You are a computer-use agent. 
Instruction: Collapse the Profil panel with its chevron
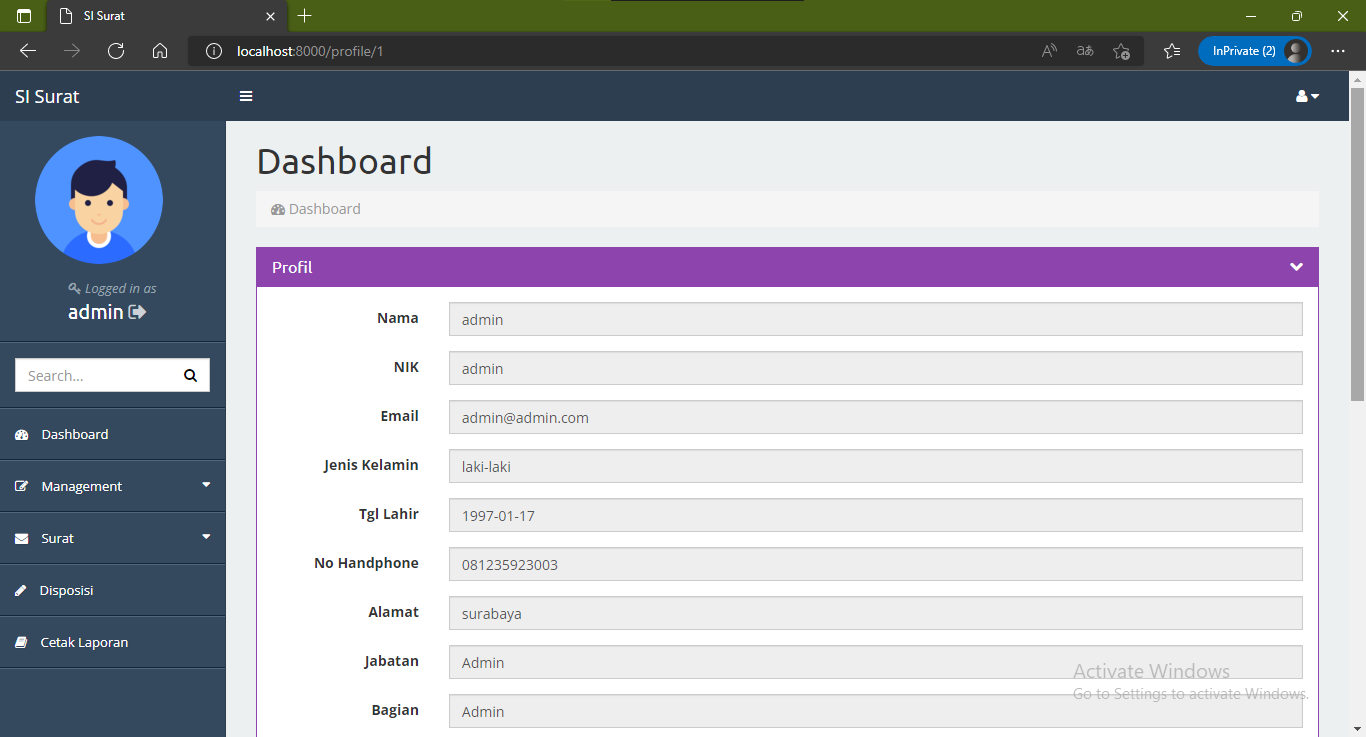click(1296, 267)
